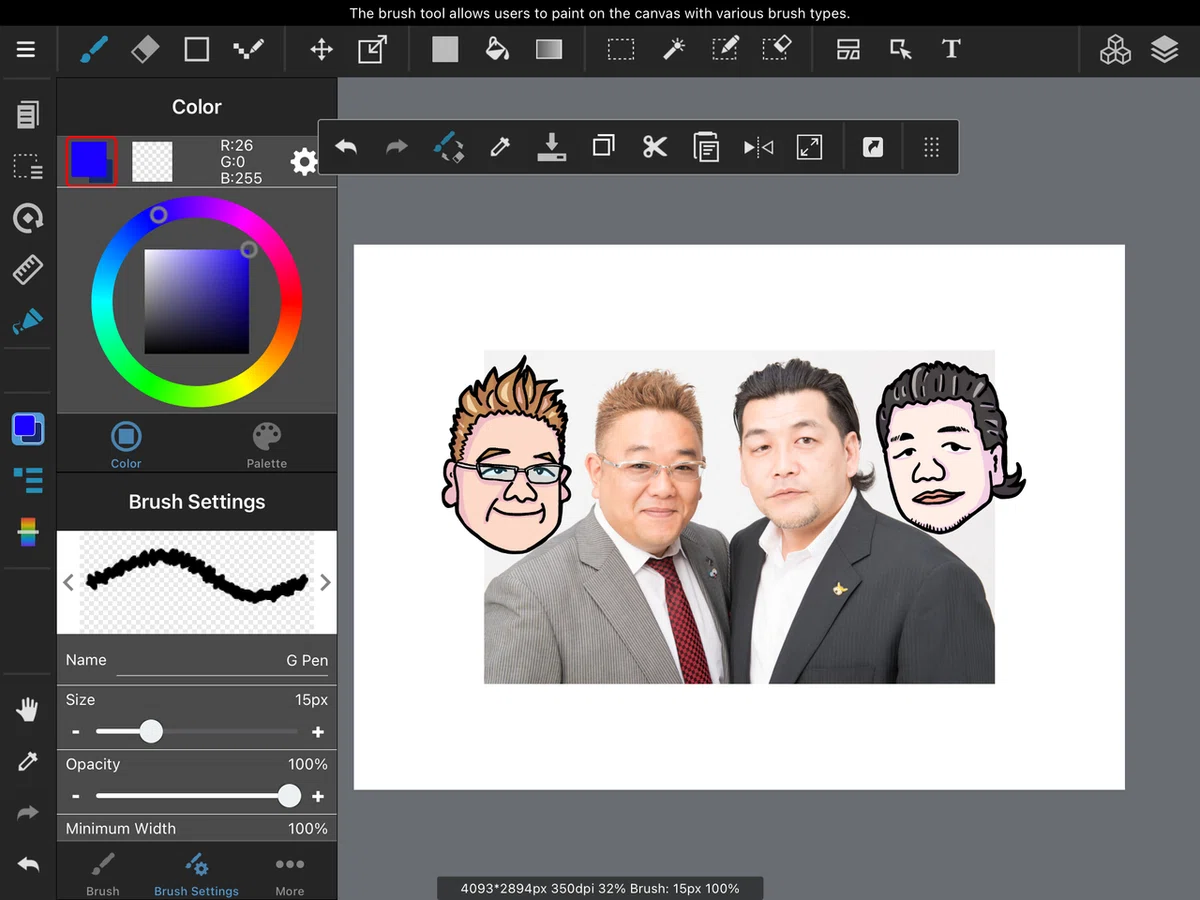Screen dimensions: 1200x900
Task: Select the blue foreground color swatch
Action: pos(91,161)
